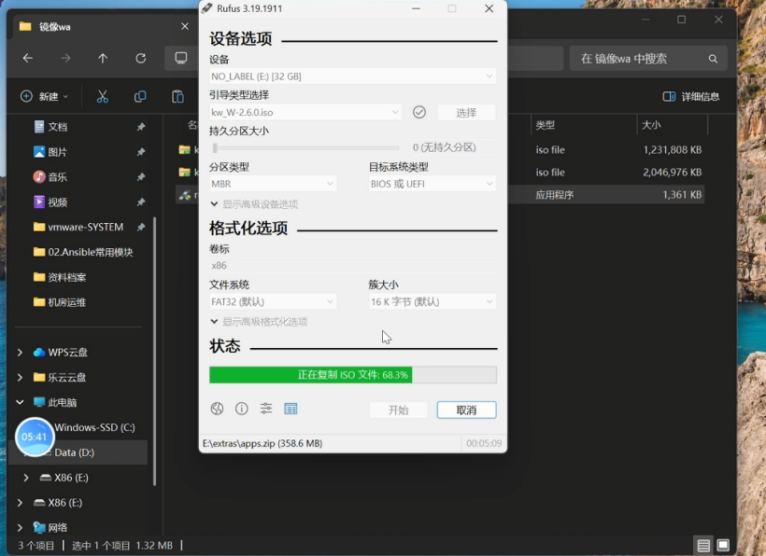
Task: Open 视频 folder in quick access
Action: point(58,202)
